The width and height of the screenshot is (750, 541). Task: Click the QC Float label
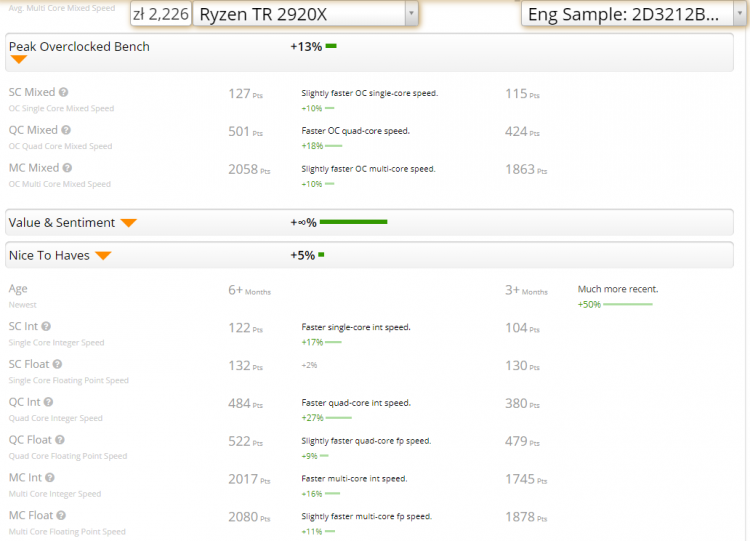click(30, 440)
